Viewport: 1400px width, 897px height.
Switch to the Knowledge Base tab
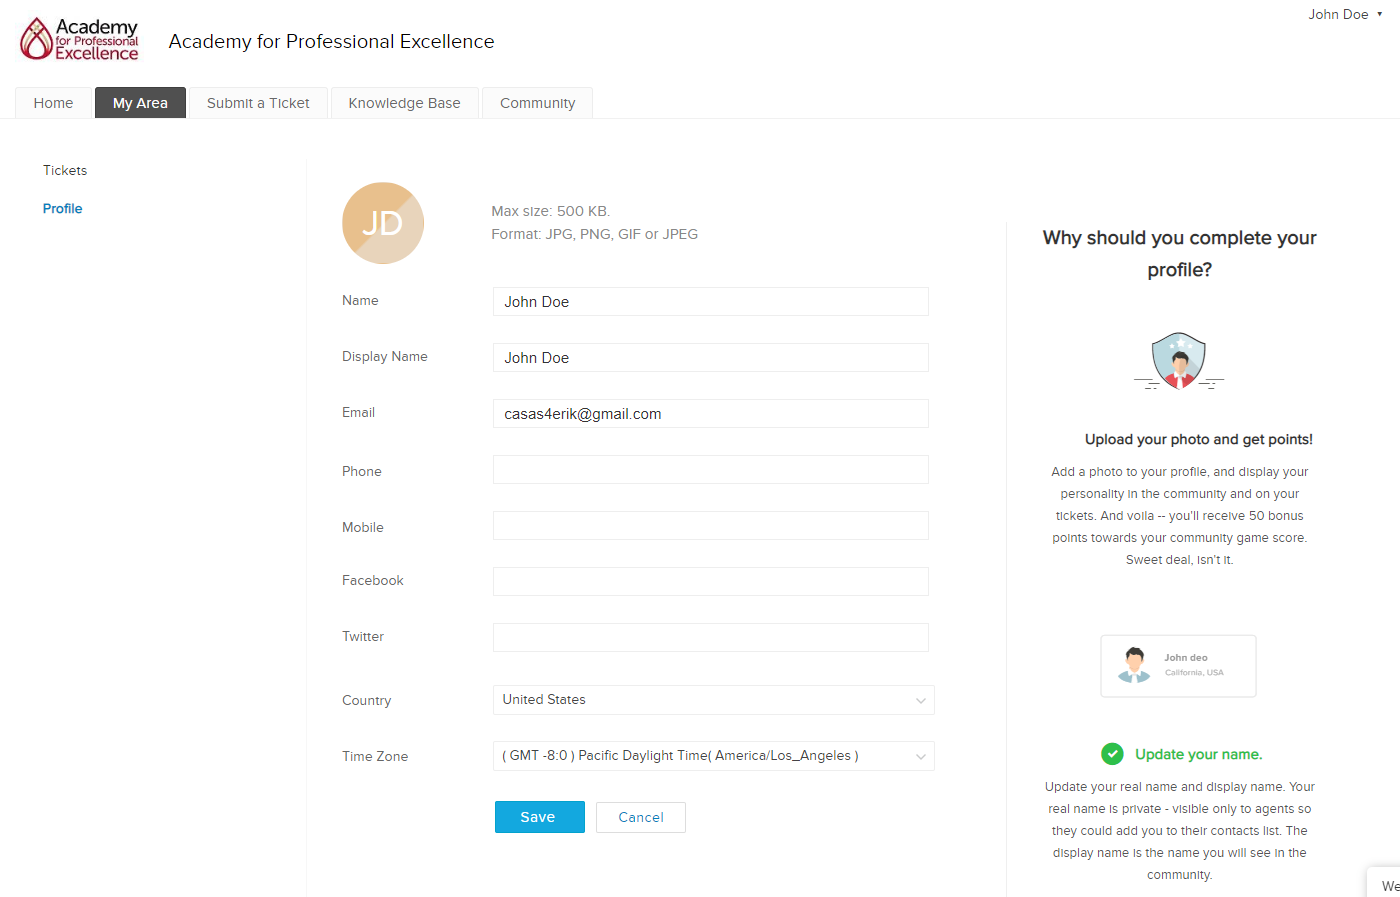point(404,103)
